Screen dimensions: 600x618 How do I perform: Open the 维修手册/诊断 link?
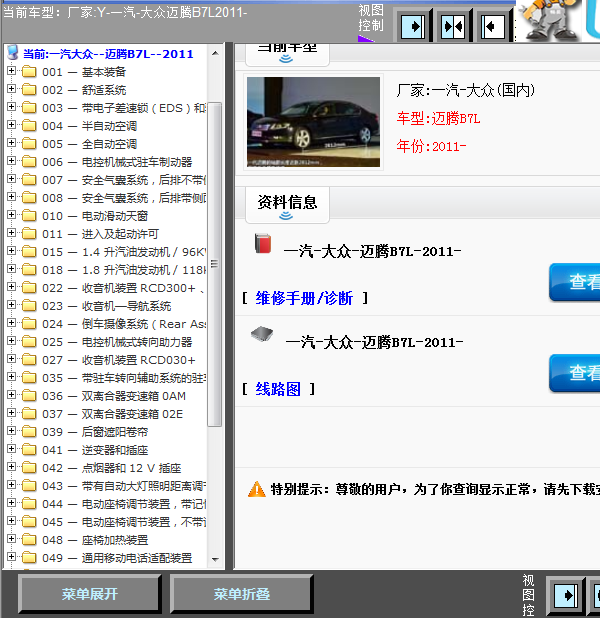304,298
